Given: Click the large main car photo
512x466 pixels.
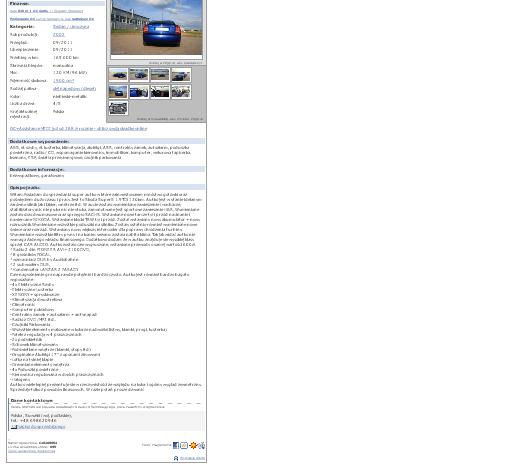Looking at the screenshot, I should (x=156, y=27).
